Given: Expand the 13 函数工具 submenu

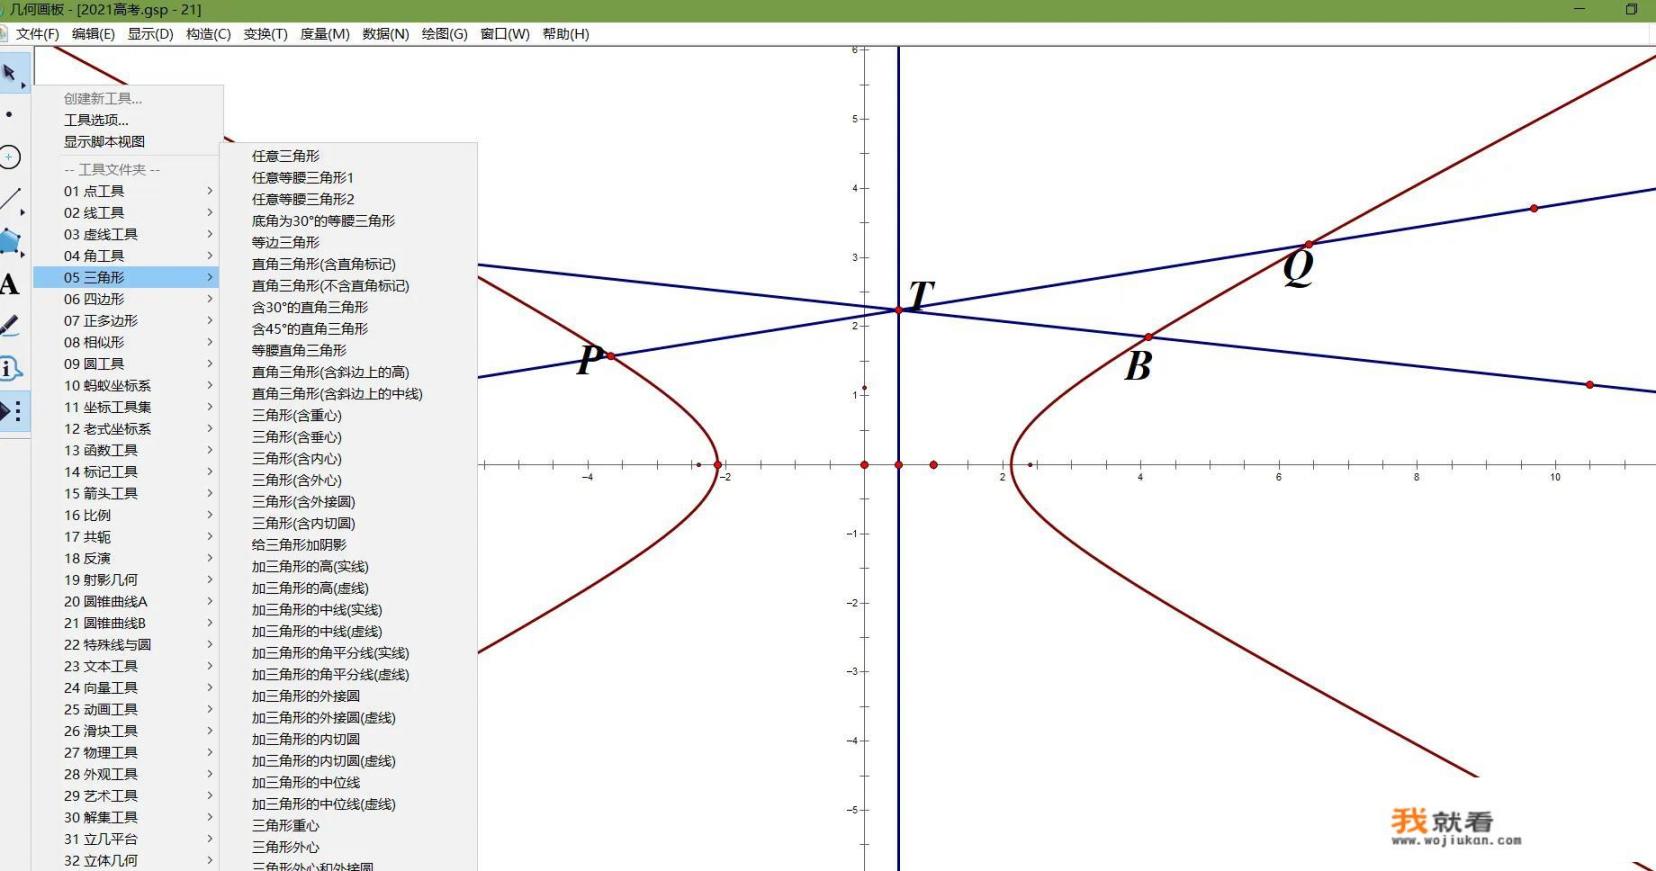Looking at the screenshot, I should coord(127,450).
